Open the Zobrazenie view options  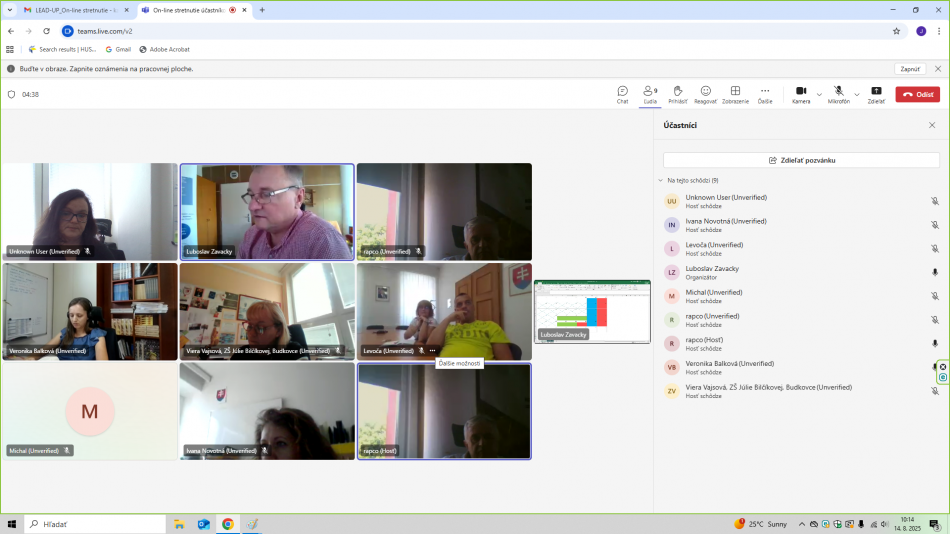[x=735, y=94]
